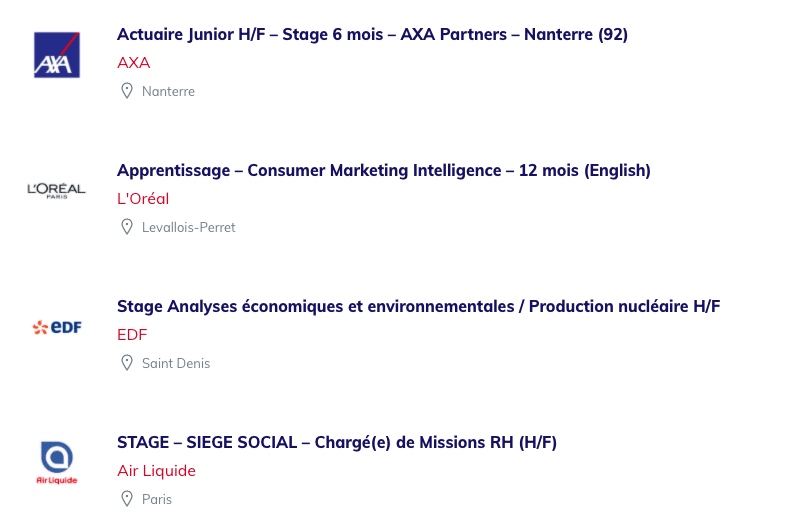
Task: Click the location pin next to Levallois-Perret
Action: click(x=127, y=227)
